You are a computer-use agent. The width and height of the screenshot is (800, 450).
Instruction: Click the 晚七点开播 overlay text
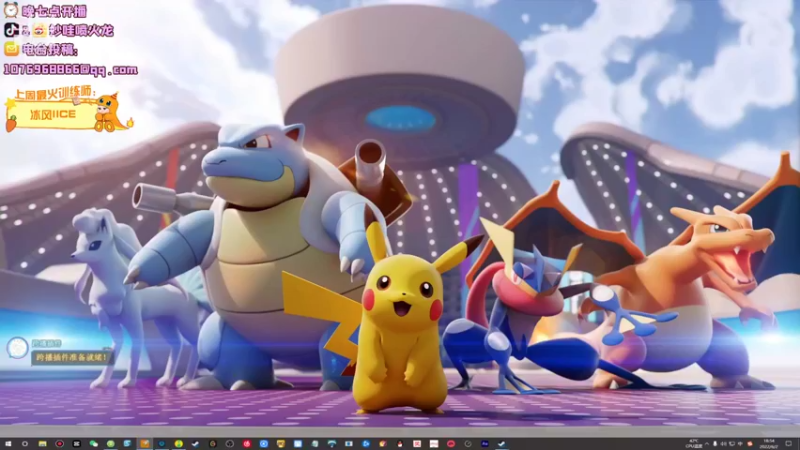pyautogui.click(x=54, y=11)
